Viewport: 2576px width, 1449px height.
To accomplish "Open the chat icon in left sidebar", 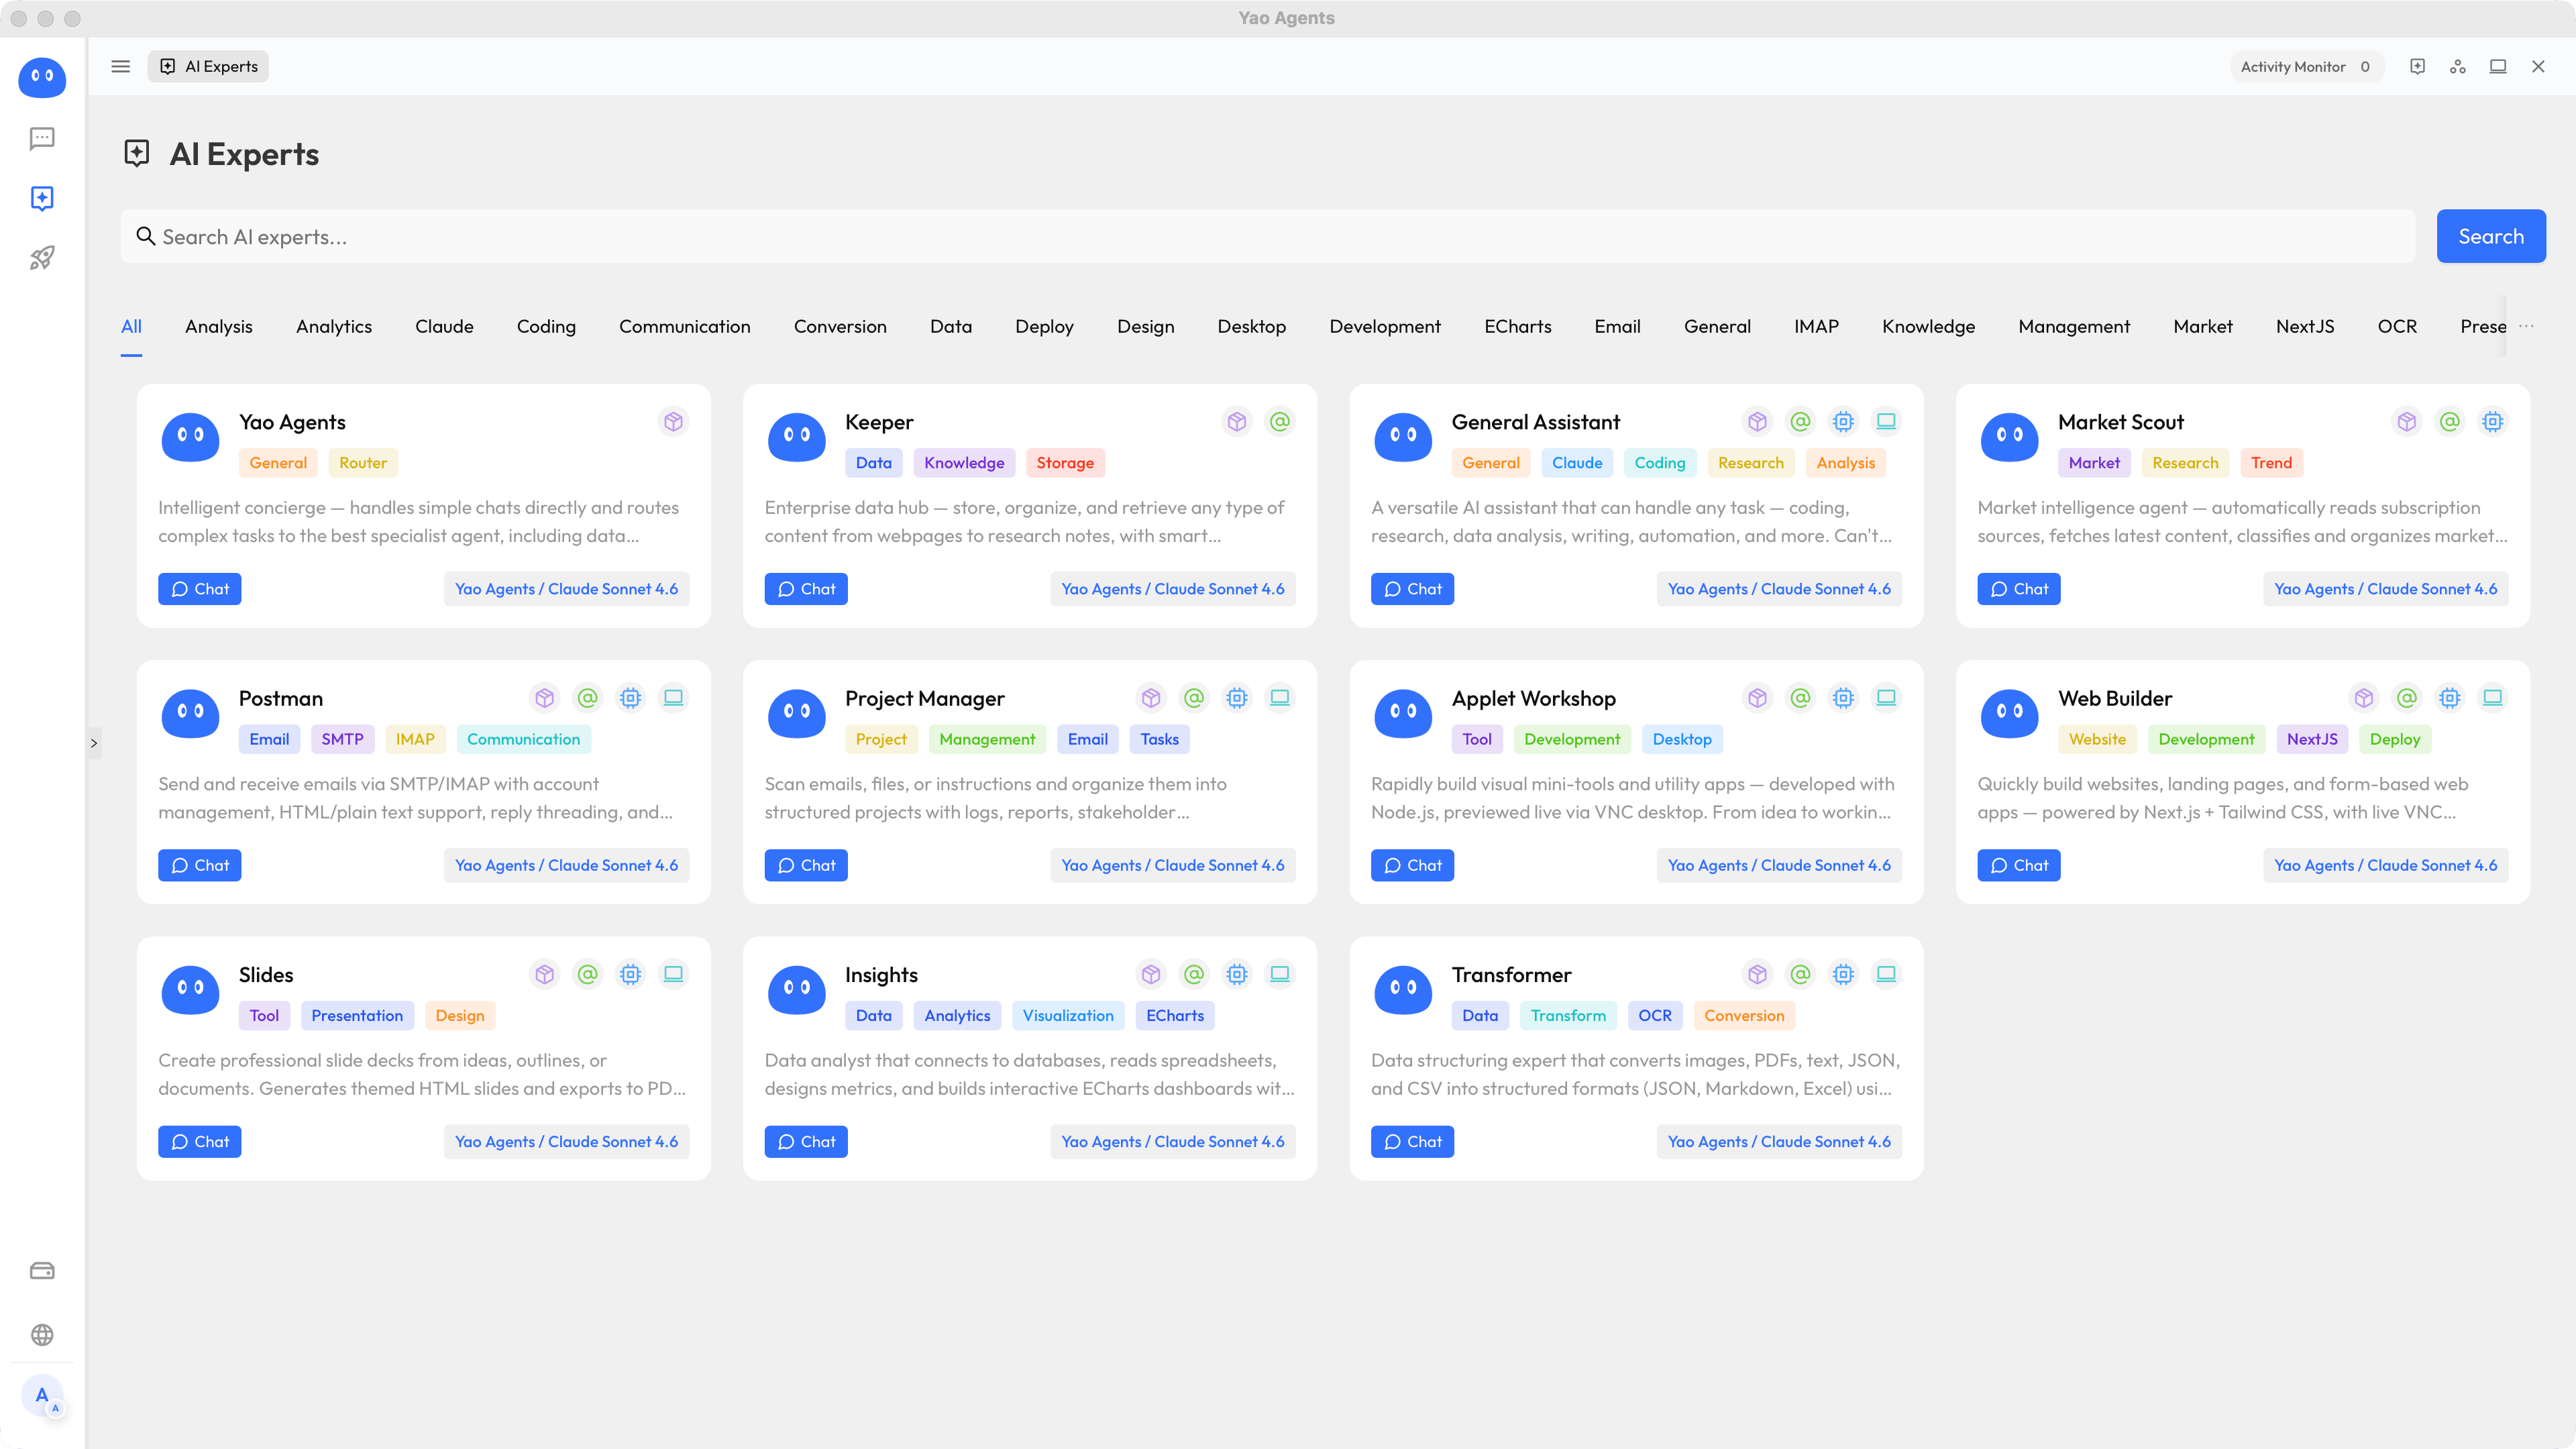I will 42,138.
